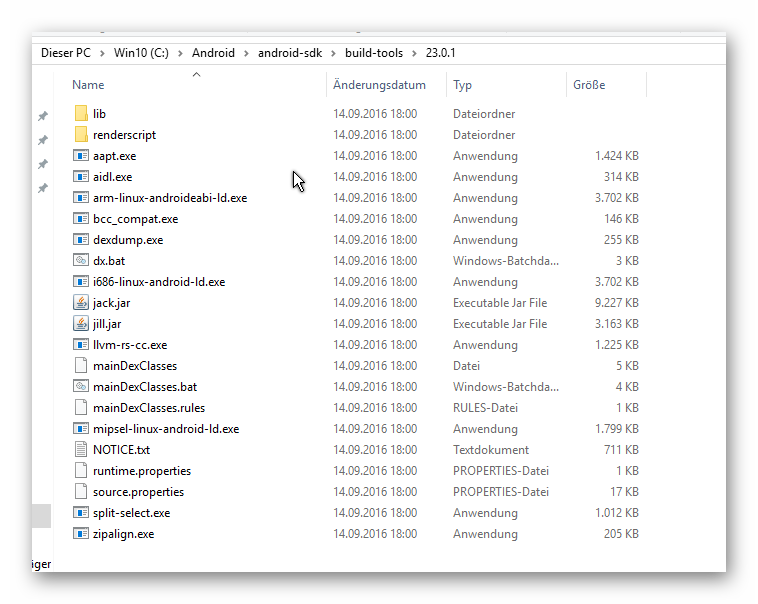Click the dx.bat batch file icon
Viewport: 758px width, 604px height.
81,261
